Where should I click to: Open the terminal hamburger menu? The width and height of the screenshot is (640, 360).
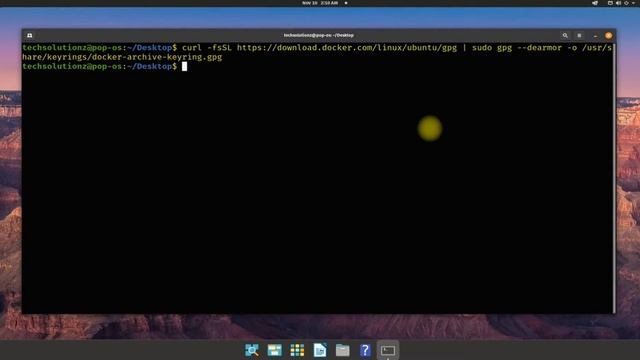[579, 36]
